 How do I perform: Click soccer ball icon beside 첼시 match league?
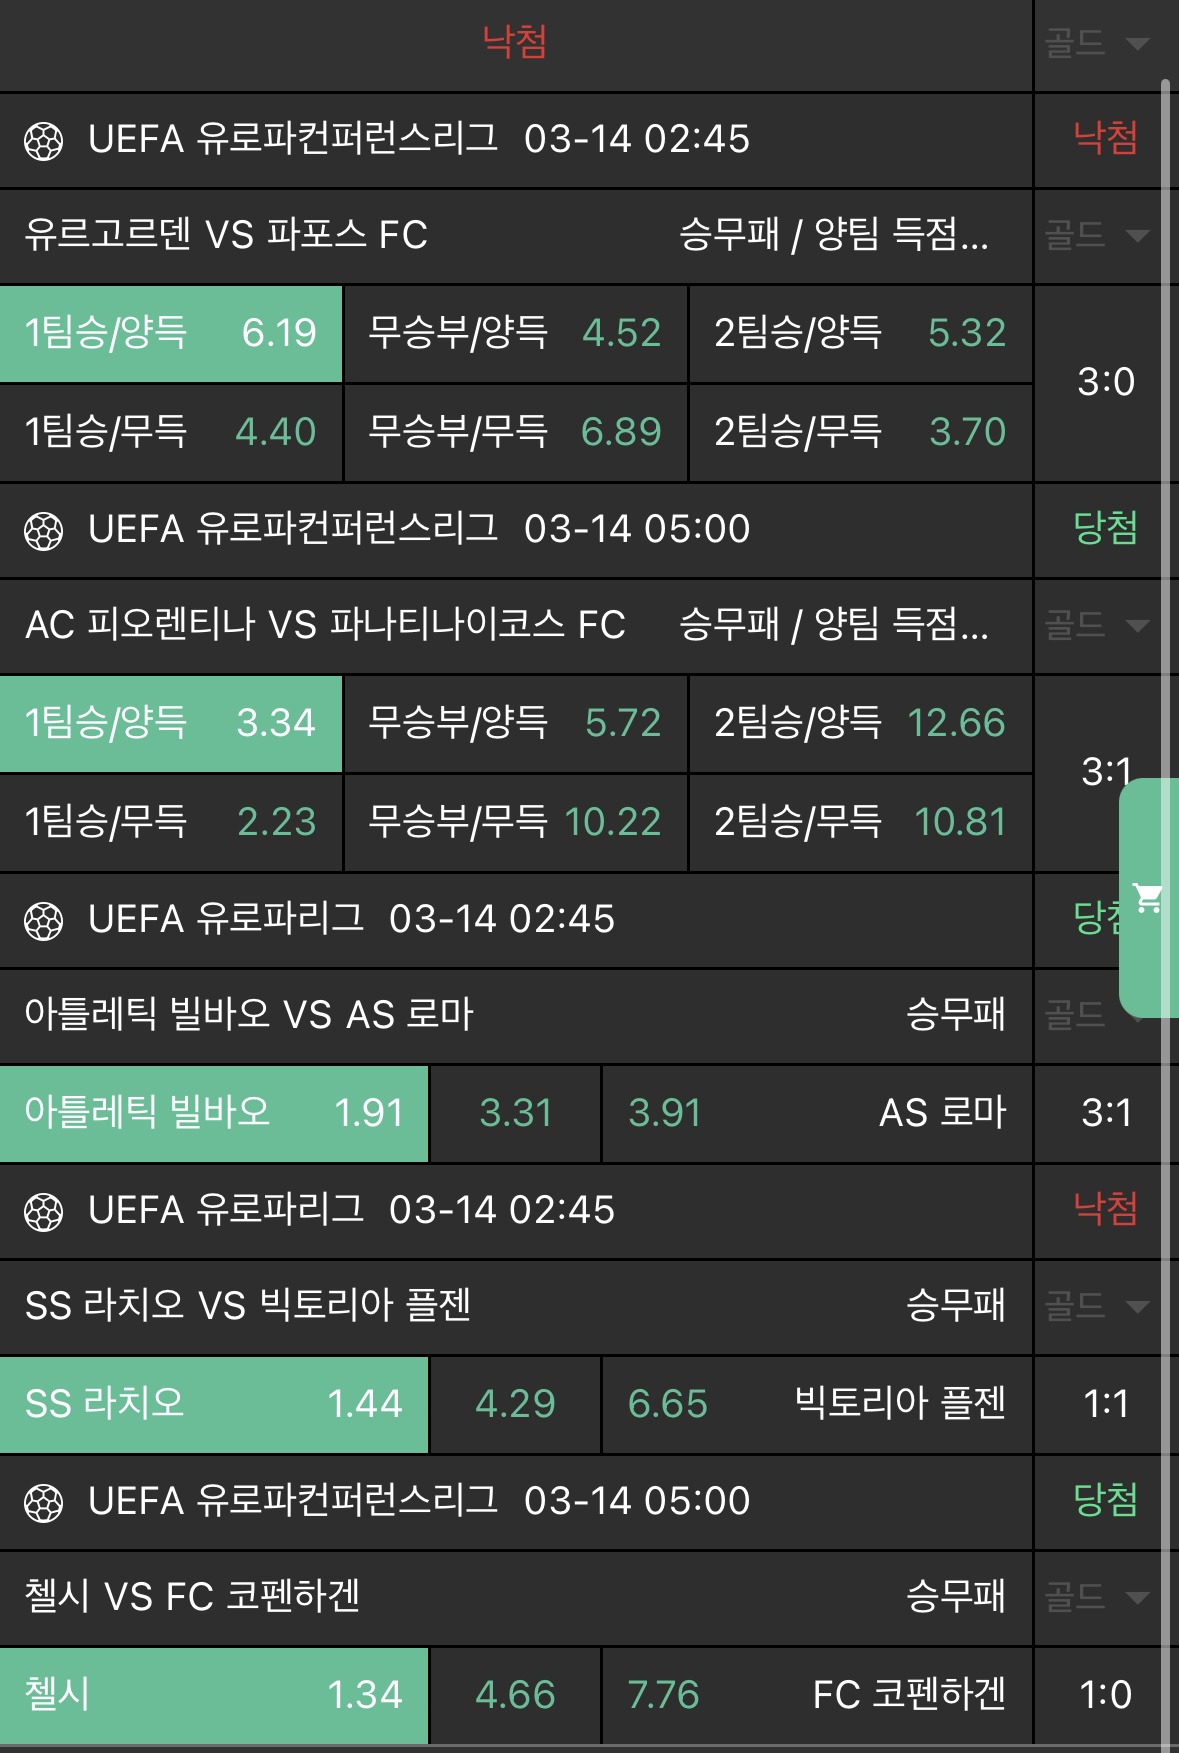click(x=44, y=1503)
